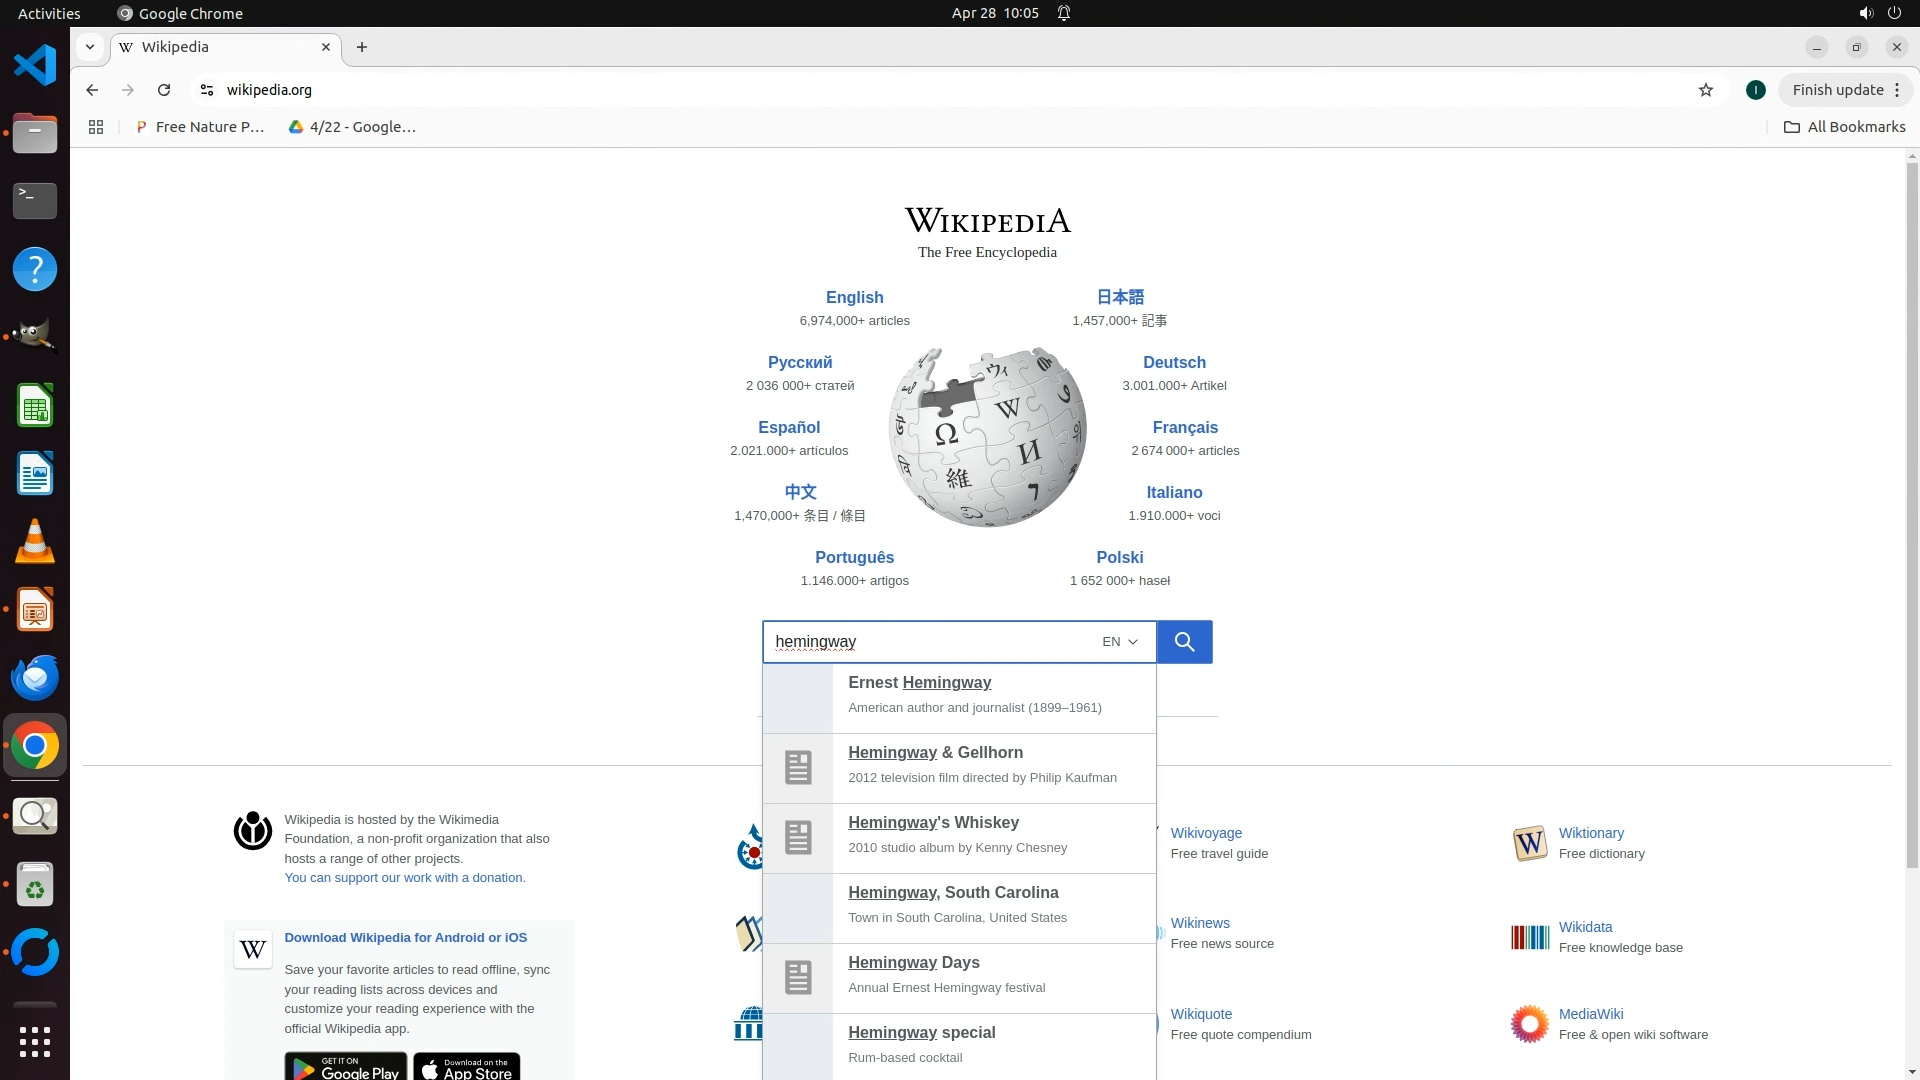Expand the EN language selector
1920x1080 pixels.
pyautogui.click(x=1120, y=642)
